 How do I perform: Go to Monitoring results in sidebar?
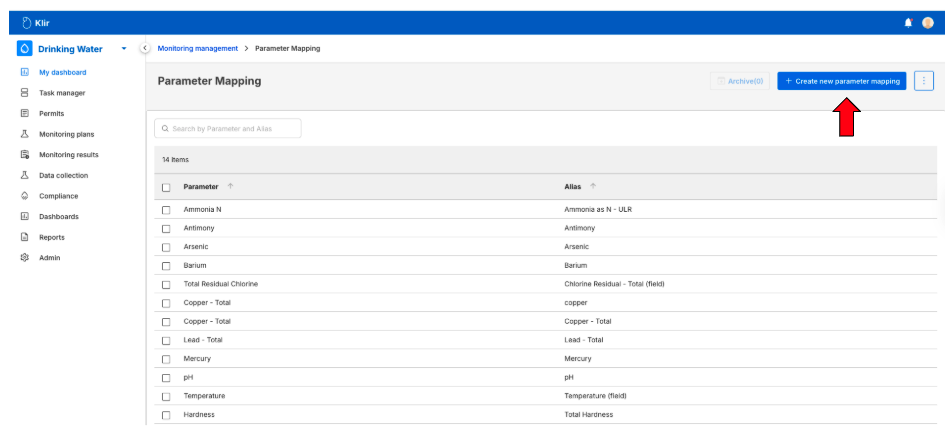(x=68, y=155)
